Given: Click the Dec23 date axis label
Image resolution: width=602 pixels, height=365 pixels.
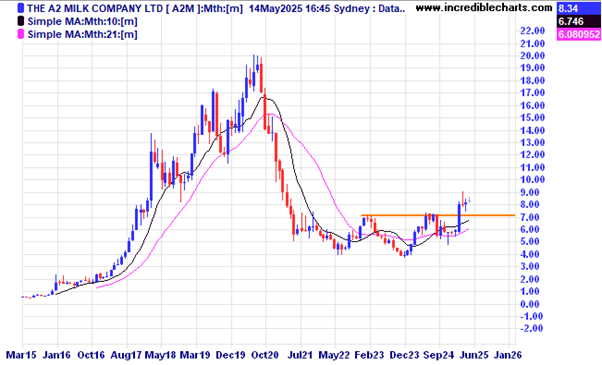Looking at the screenshot, I should (404, 355).
